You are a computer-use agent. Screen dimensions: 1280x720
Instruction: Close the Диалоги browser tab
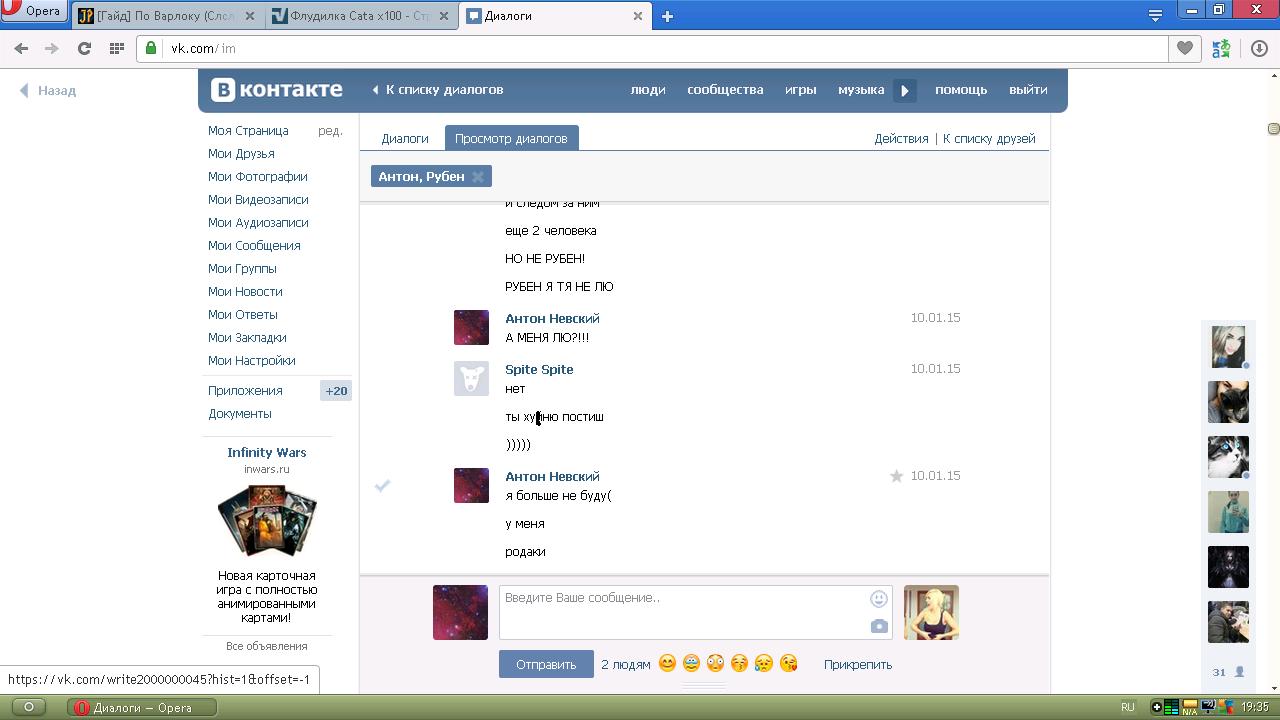coord(638,16)
